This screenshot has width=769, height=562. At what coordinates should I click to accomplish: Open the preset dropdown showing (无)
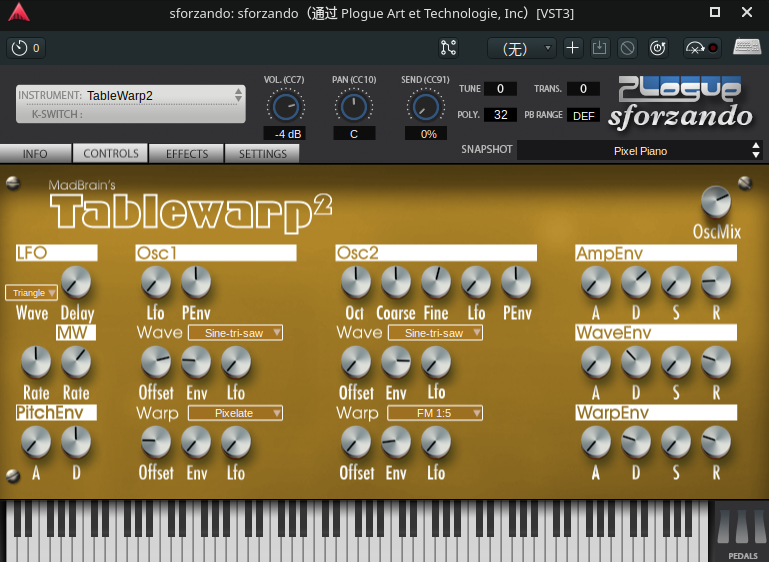[522, 48]
